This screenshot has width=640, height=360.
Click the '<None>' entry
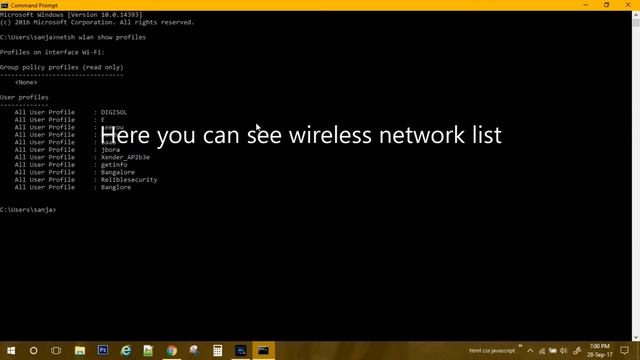[x=26, y=82]
